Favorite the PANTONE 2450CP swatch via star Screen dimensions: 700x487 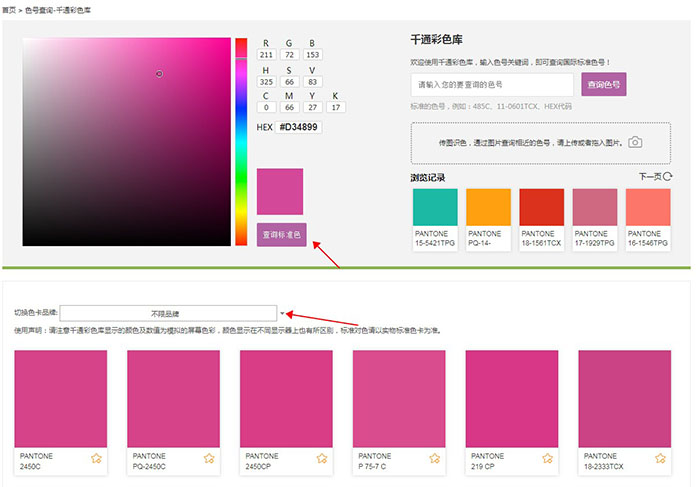pyautogui.click(x=322, y=459)
